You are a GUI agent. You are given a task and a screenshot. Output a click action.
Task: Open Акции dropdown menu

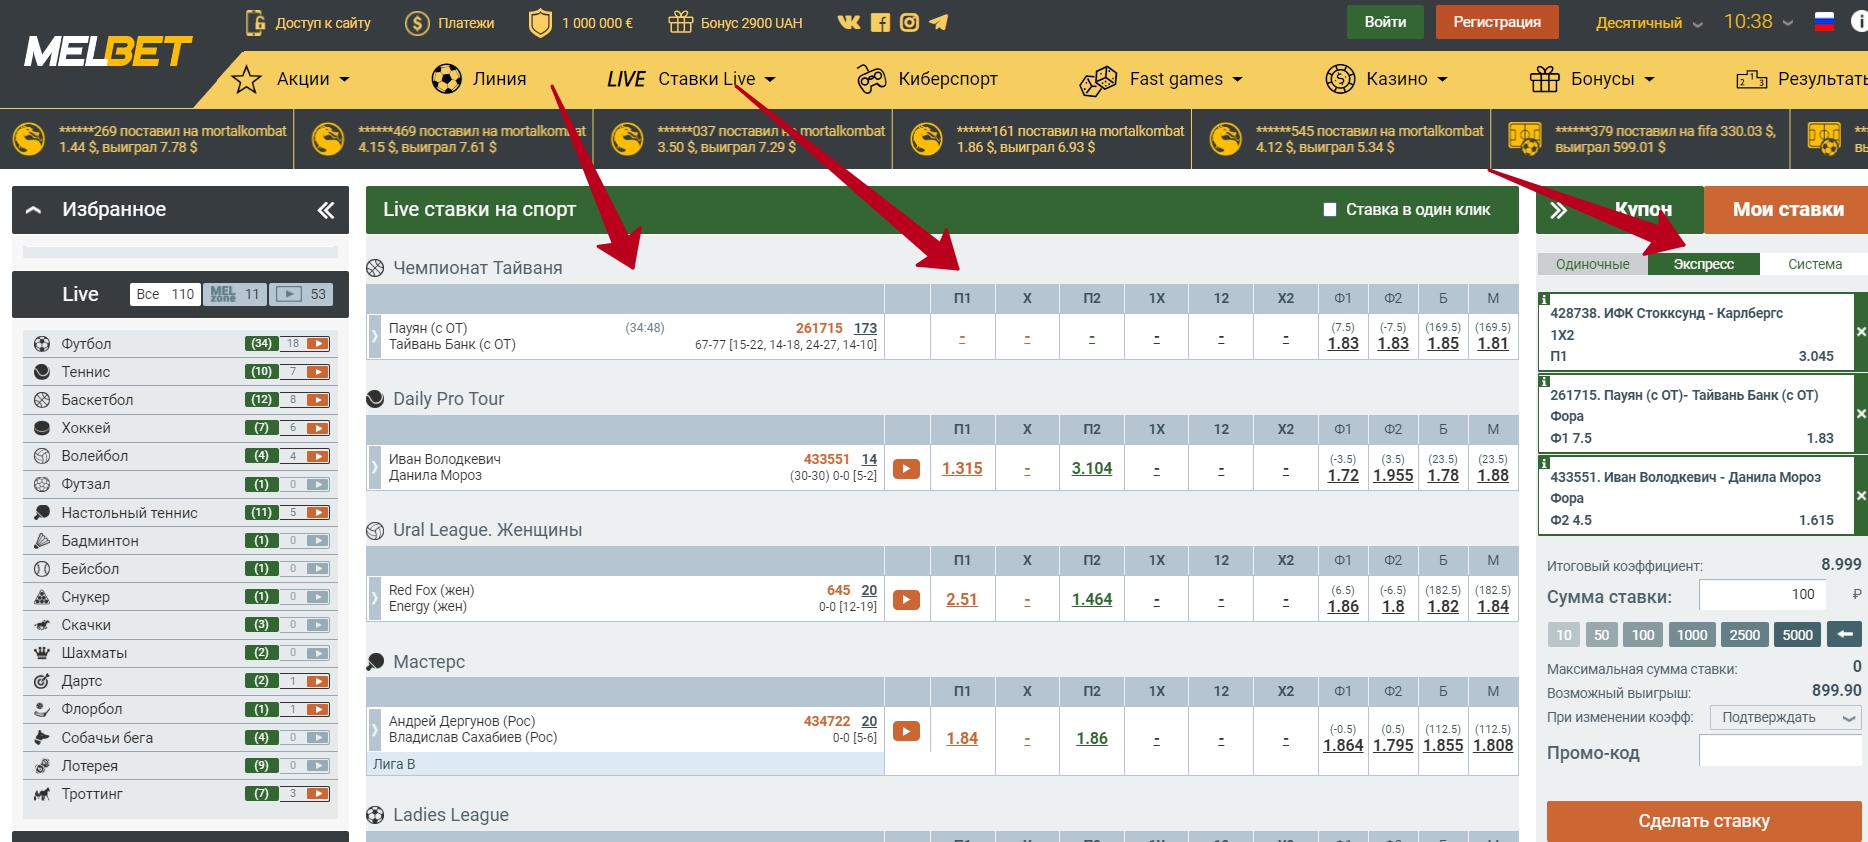coord(290,79)
